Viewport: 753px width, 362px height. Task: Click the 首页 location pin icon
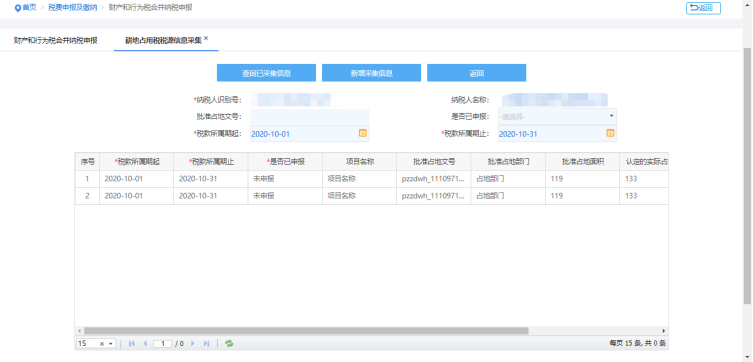coord(18,8)
